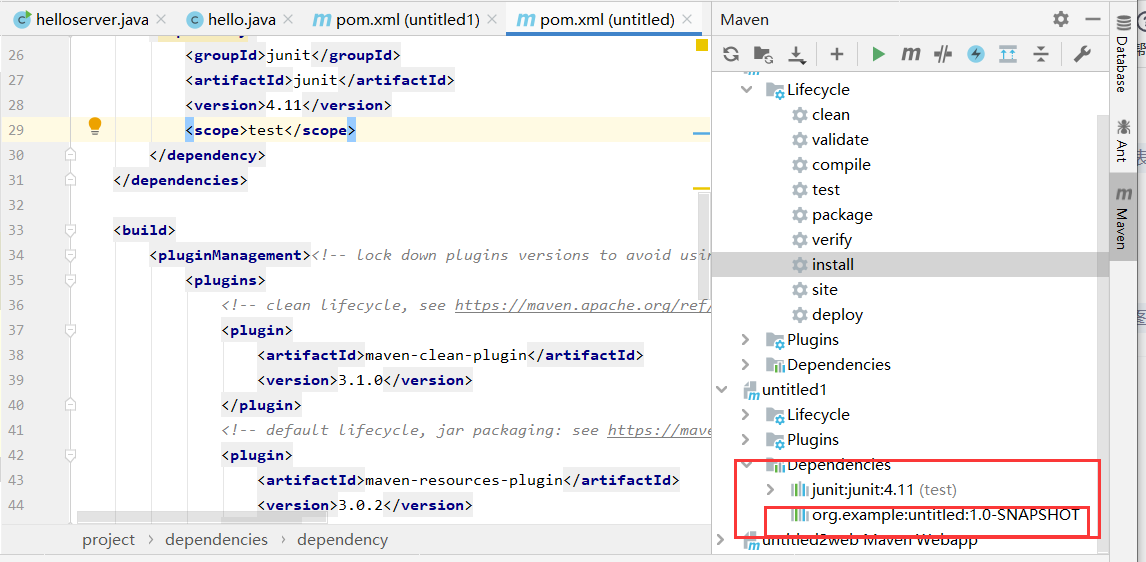Viewport: 1146px width, 562px height.
Task: Execute Maven goal icon
Action: click(x=911, y=53)
